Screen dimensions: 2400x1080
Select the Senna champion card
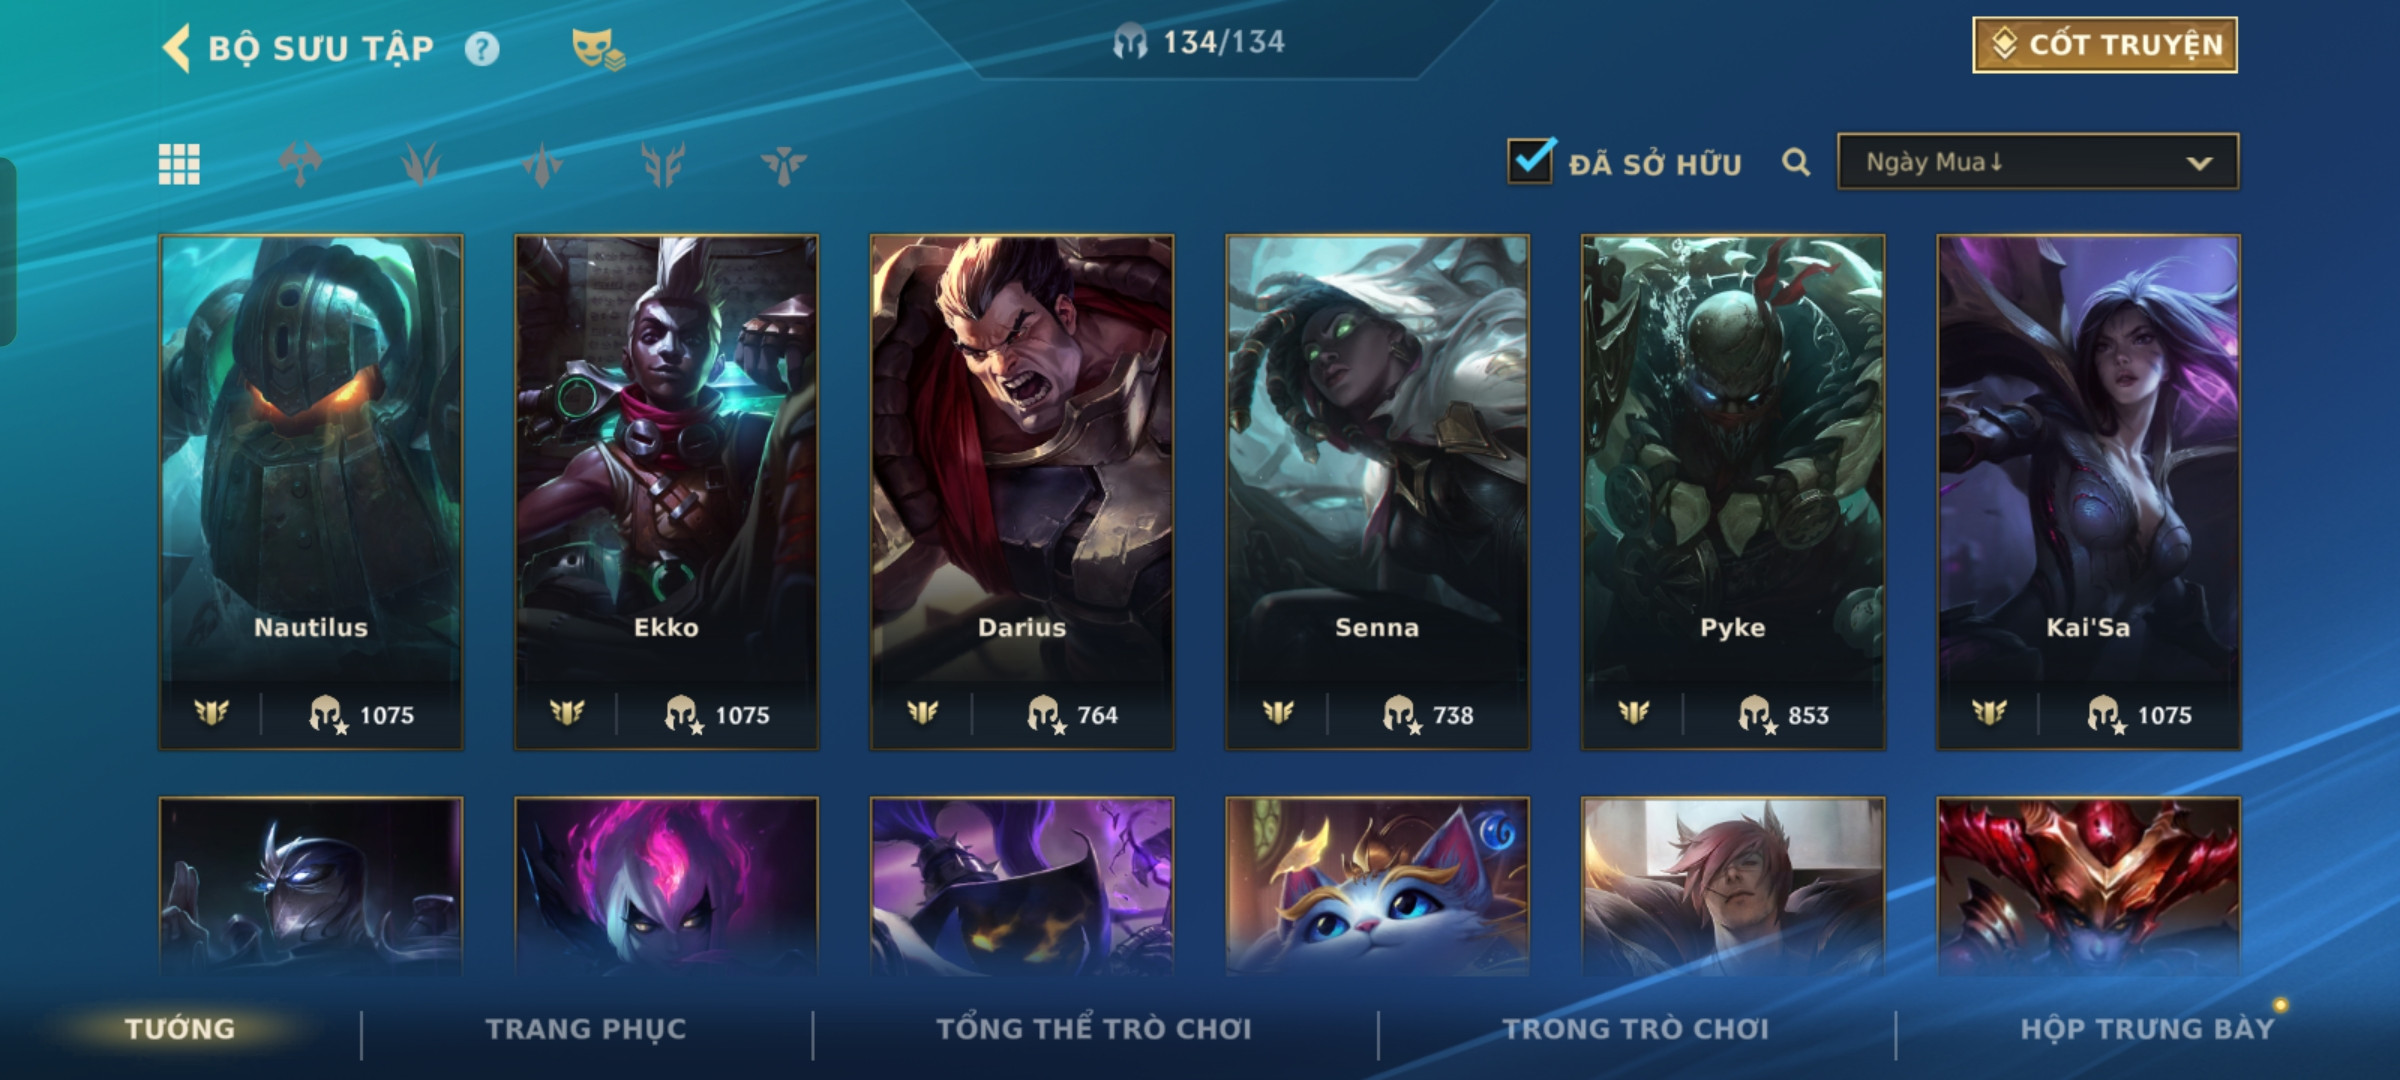point(1377,492)
